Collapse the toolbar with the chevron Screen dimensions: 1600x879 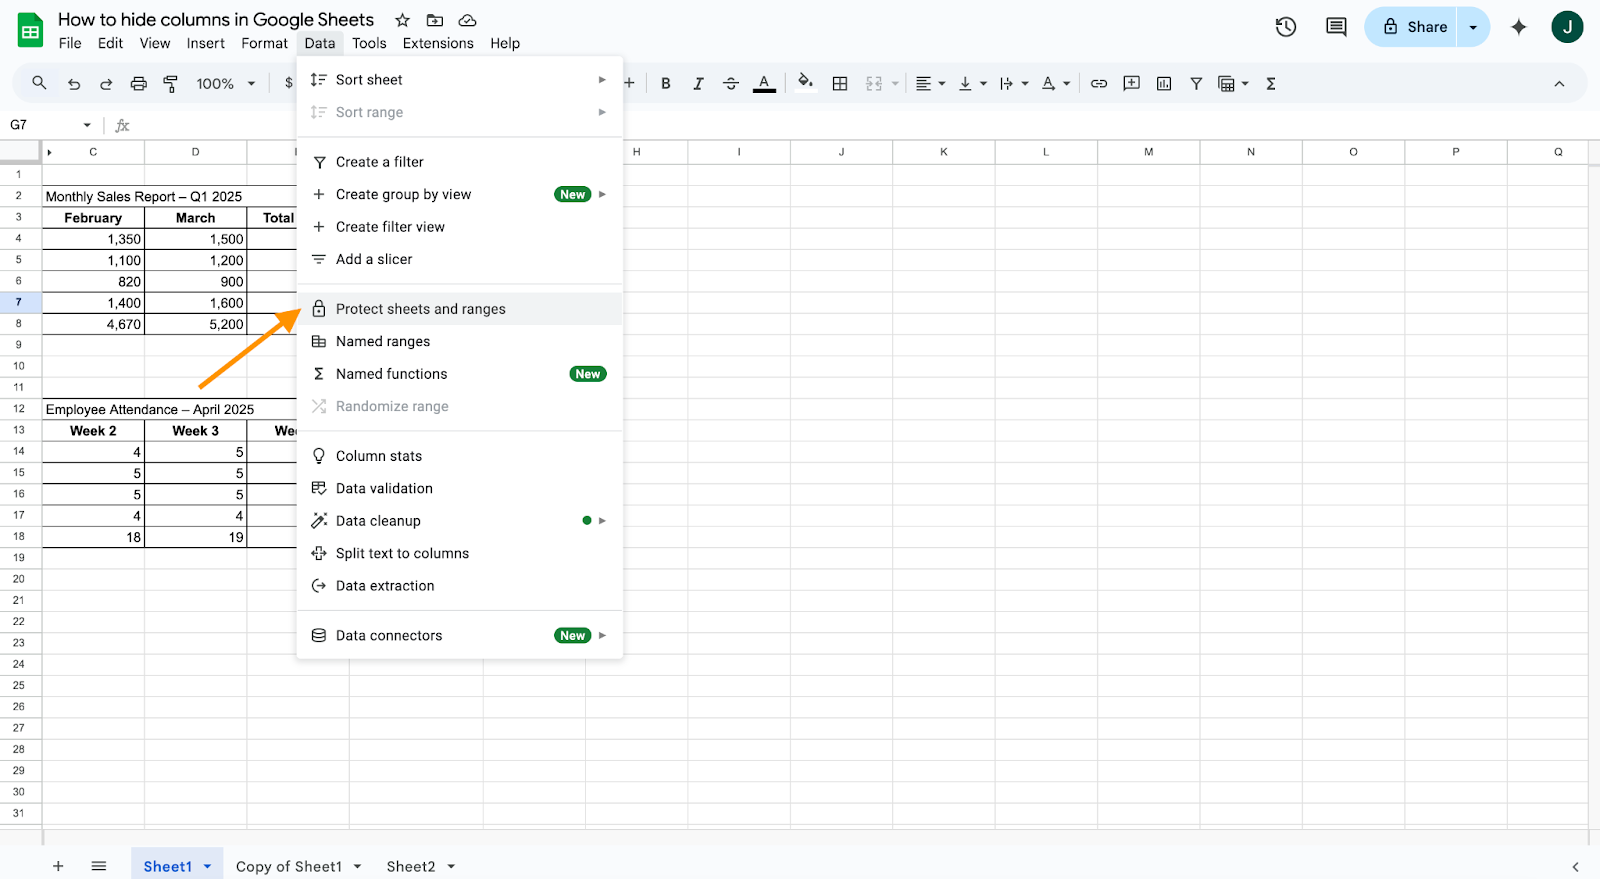pos(1559,84)
